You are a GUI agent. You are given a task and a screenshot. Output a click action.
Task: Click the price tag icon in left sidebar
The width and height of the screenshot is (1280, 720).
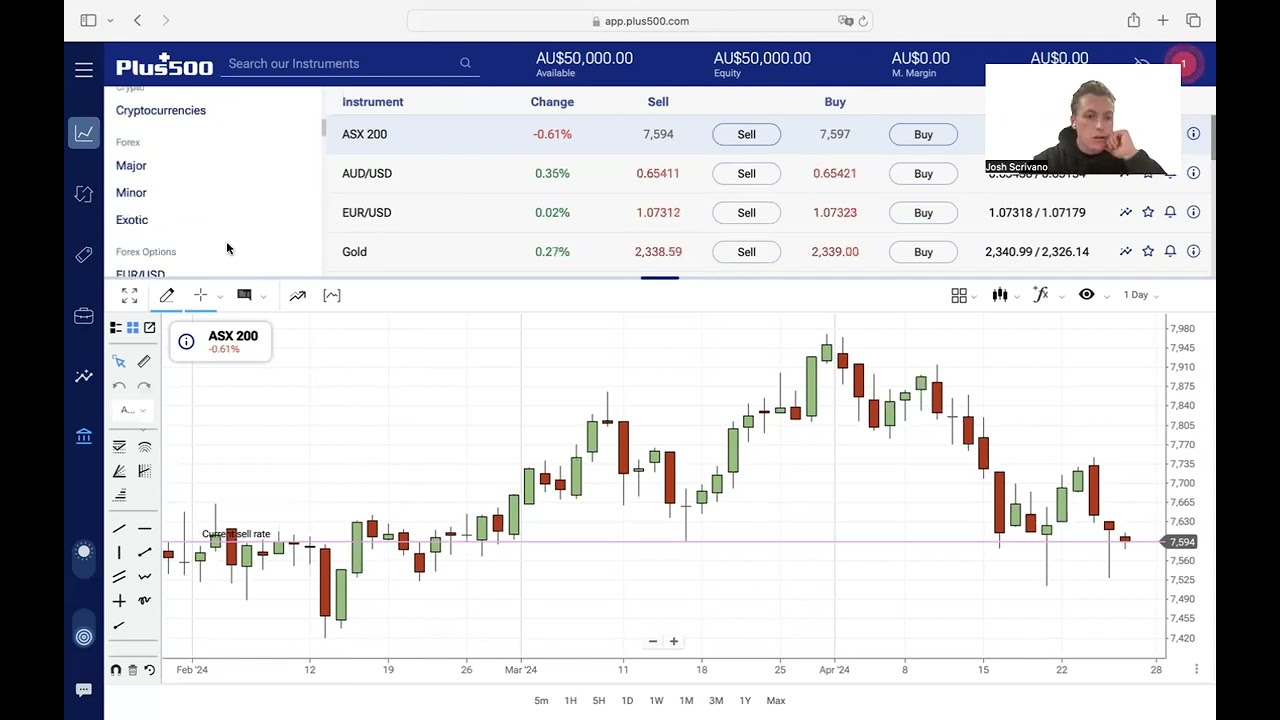[x=84, y=255]
